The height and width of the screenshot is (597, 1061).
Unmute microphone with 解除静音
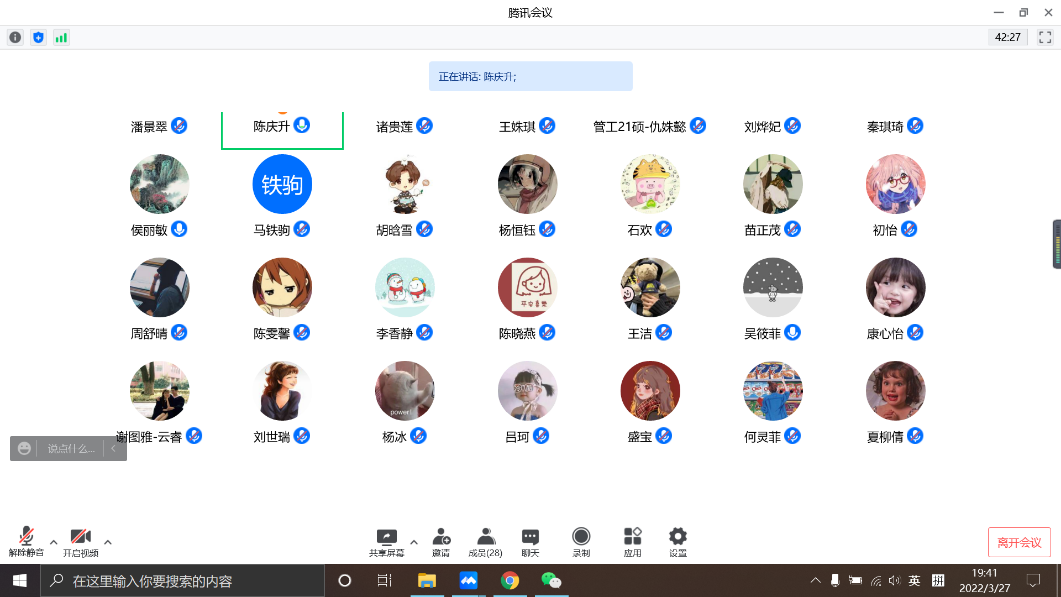click(x=27, y=541)
